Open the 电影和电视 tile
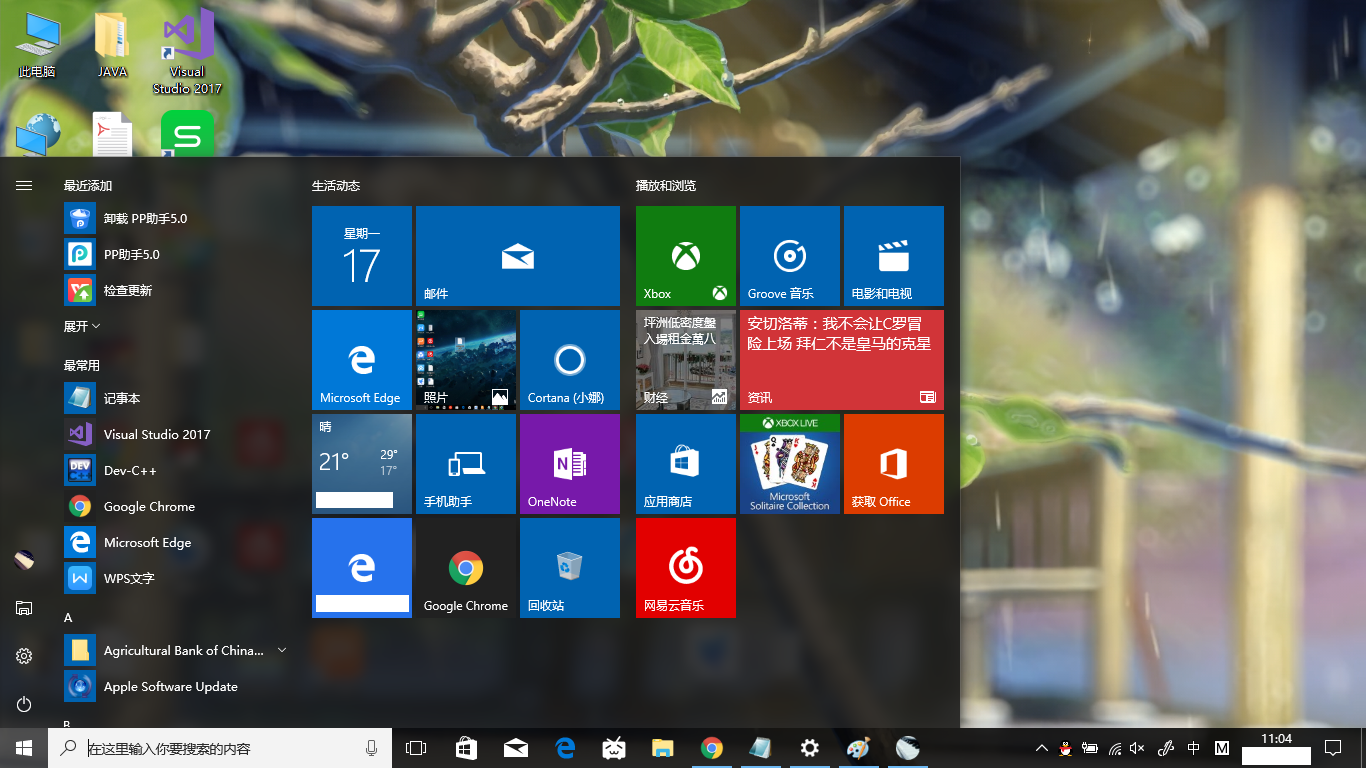The width and height of the screenshot is (1366, 768). [x=894, y=256]
